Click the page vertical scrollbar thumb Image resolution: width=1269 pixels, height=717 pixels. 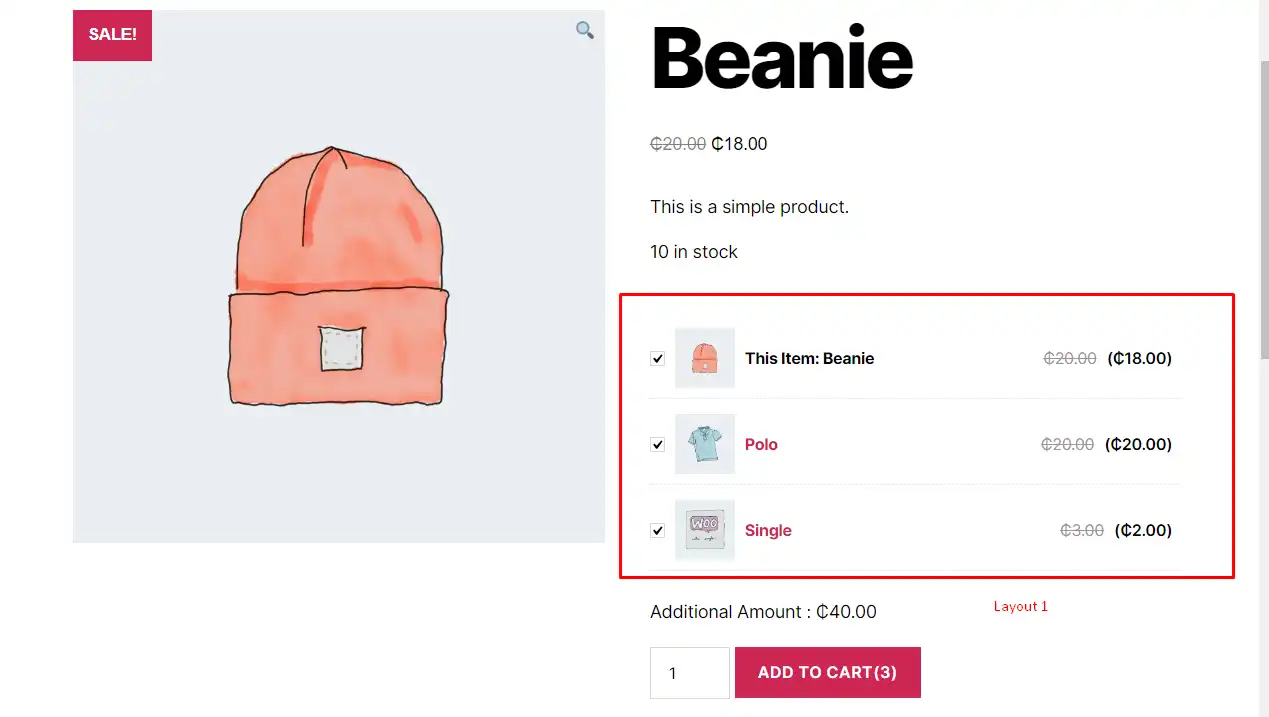pos(1264,210)
